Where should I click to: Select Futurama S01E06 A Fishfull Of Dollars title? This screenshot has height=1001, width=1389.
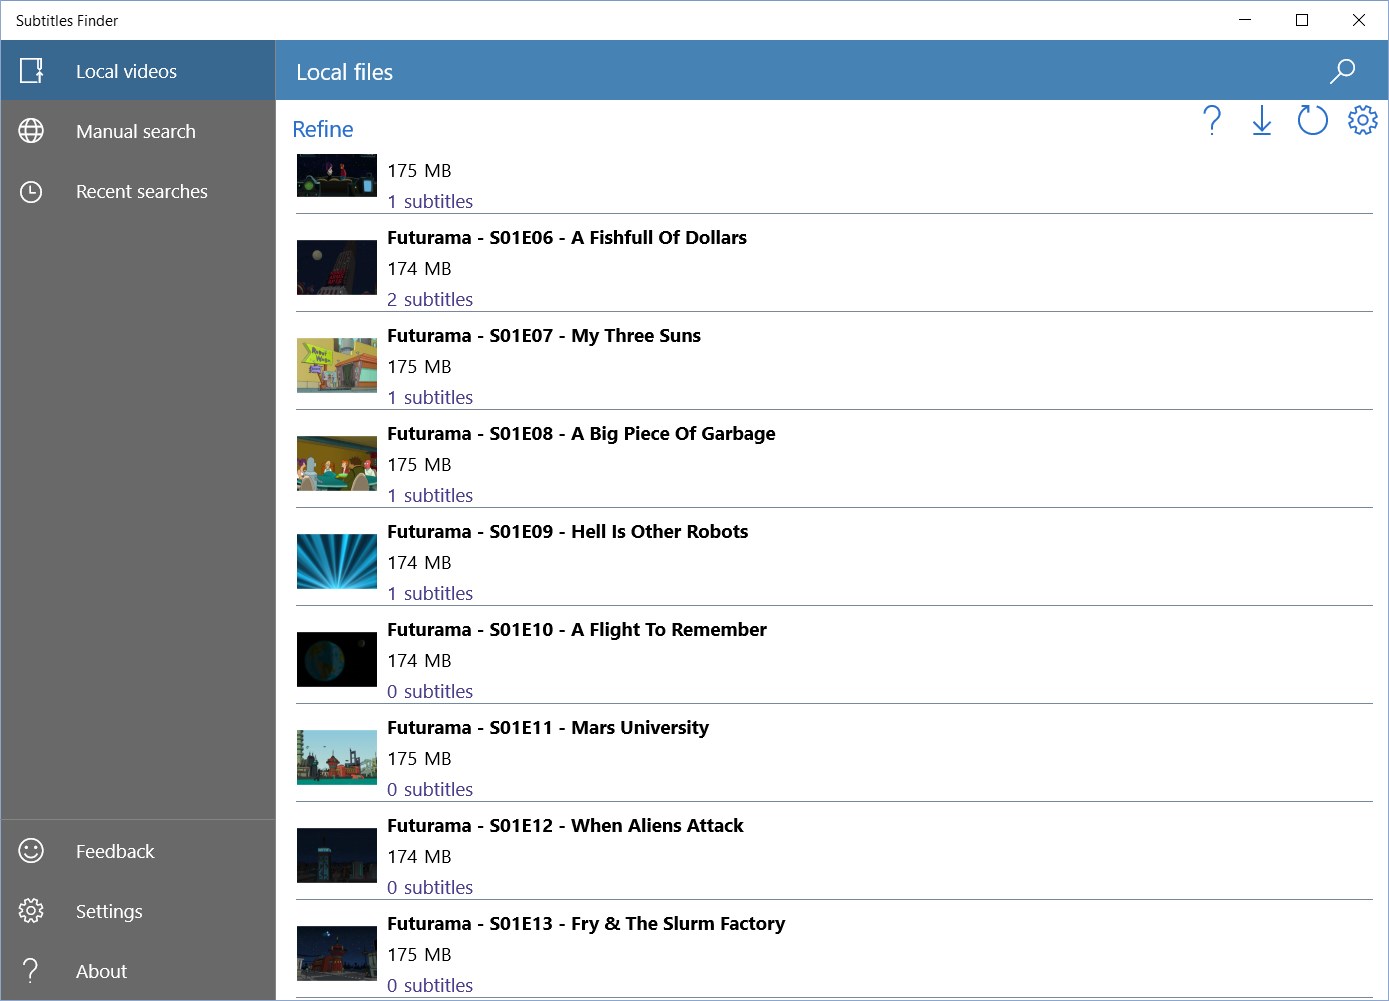(x=567, y=237)
